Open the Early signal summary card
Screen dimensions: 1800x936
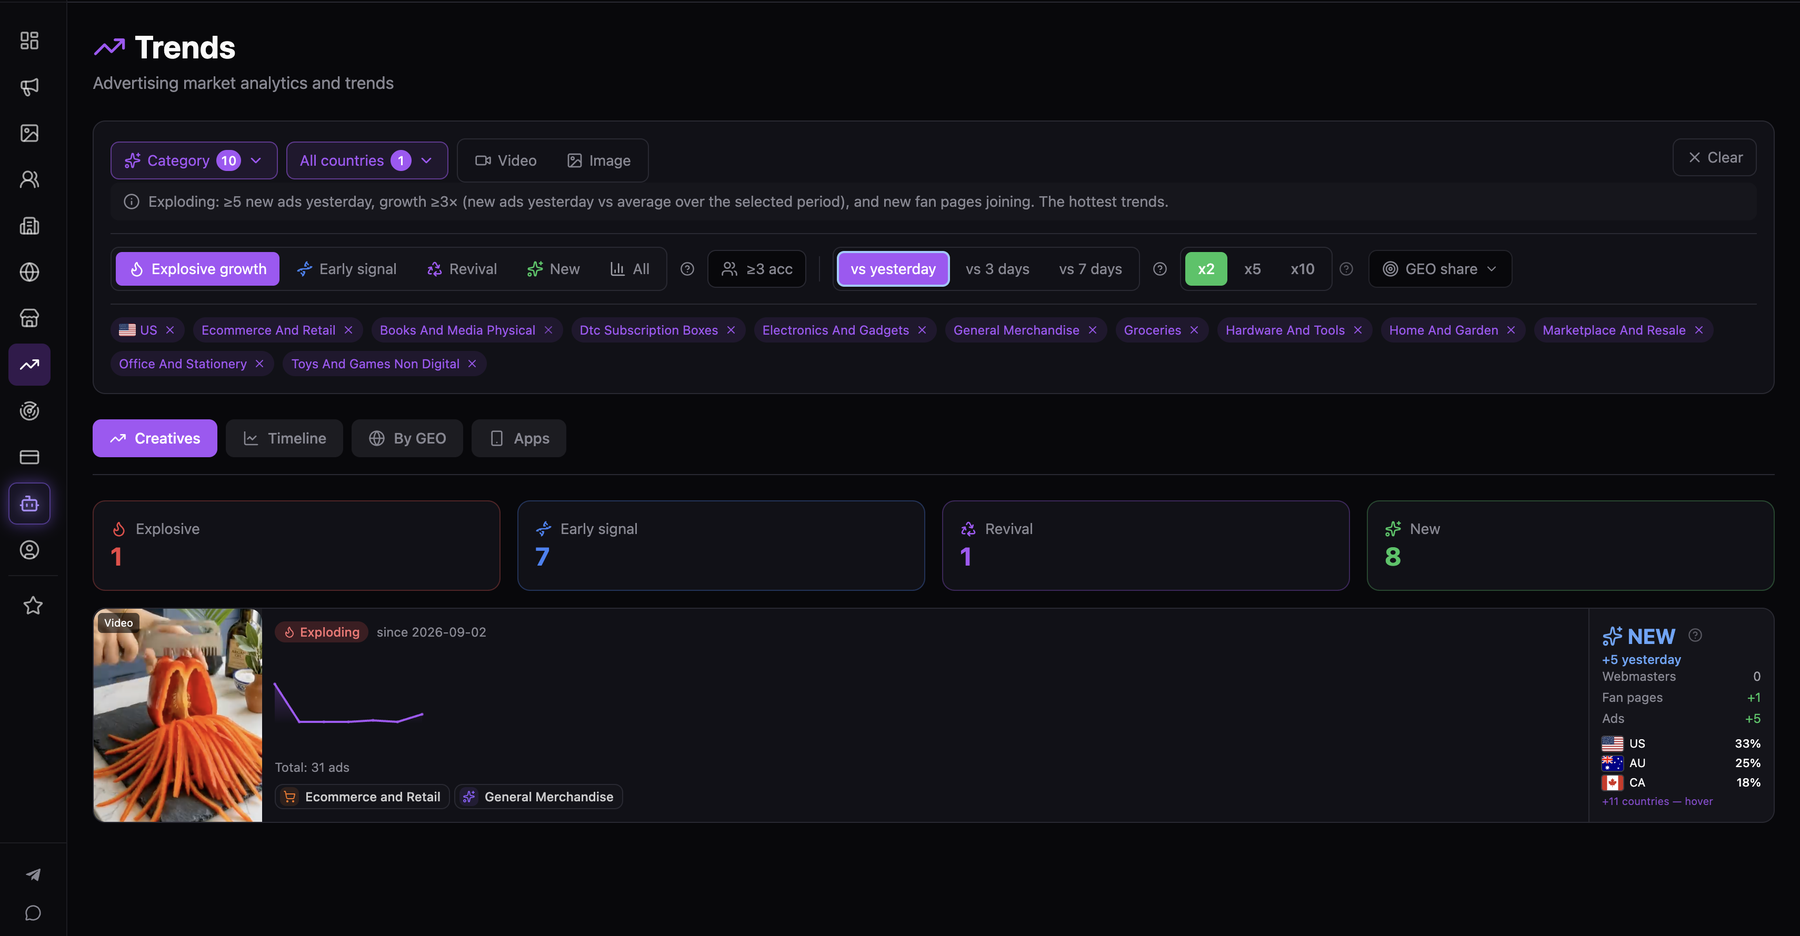[721, 545]
